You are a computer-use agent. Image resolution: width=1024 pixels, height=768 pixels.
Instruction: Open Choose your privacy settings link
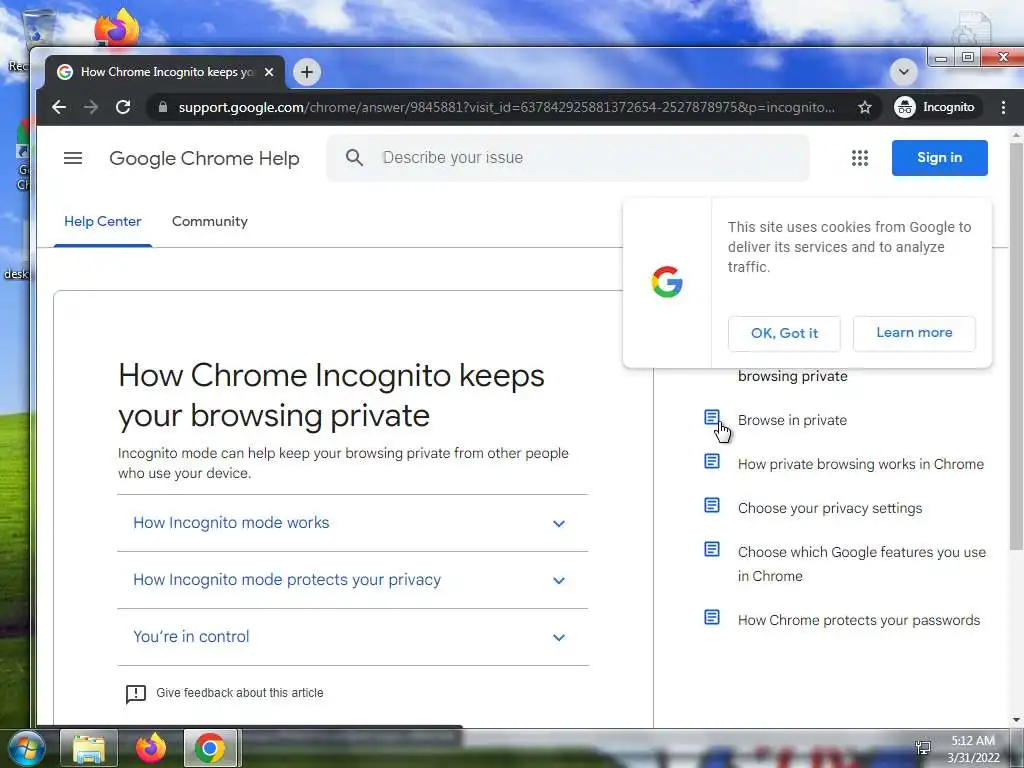[830, 509]
